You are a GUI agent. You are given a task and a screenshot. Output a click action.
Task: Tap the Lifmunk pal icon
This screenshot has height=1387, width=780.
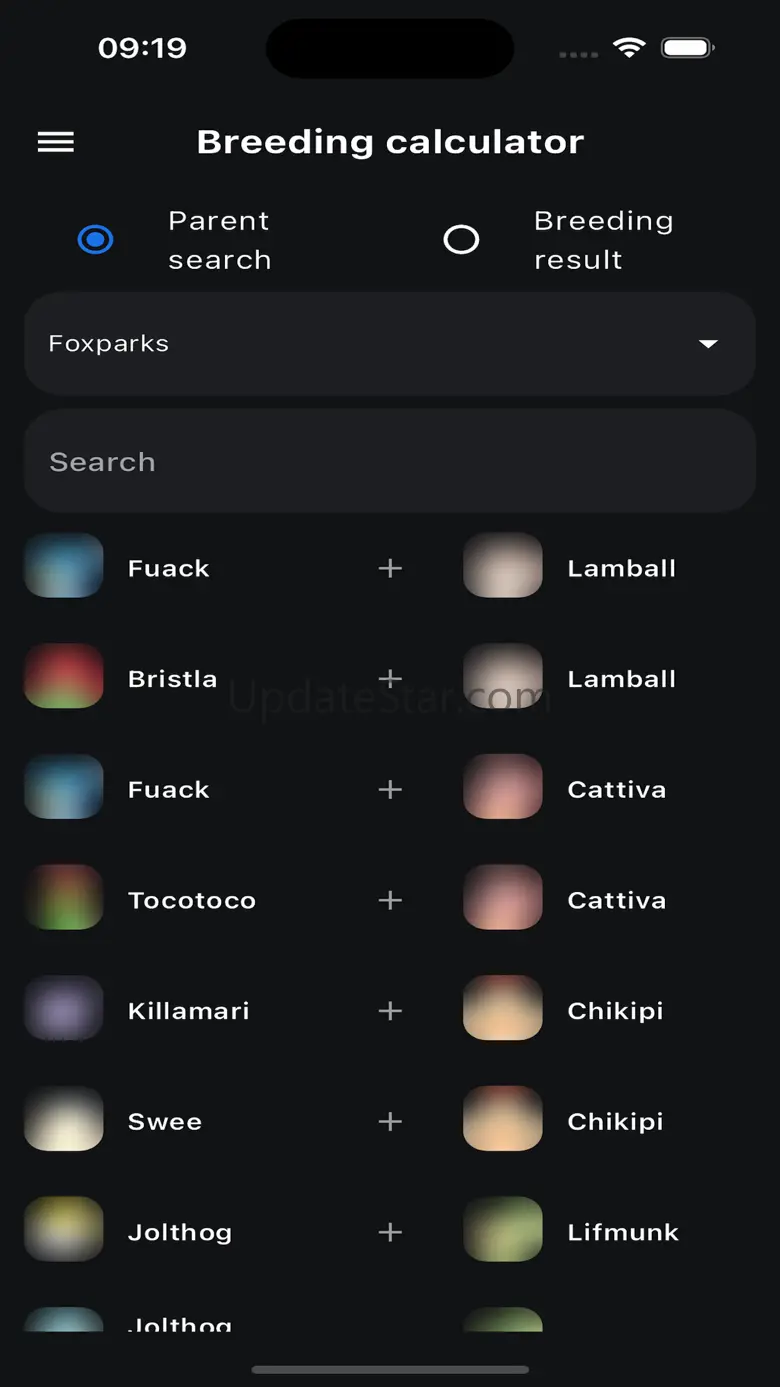pyautogui.click(x=503, y=1231)
